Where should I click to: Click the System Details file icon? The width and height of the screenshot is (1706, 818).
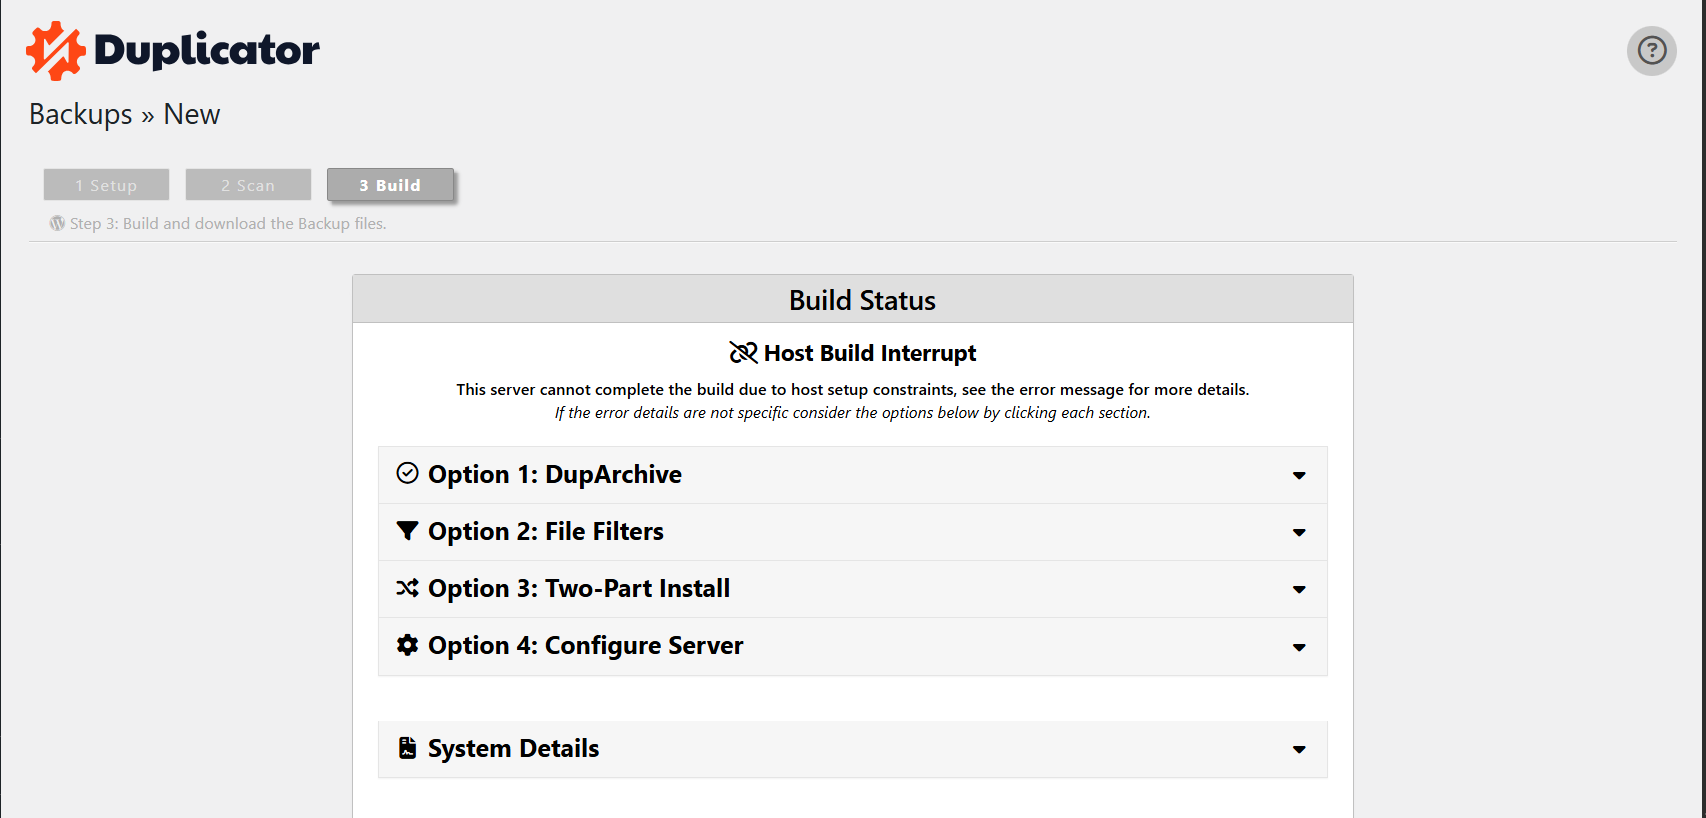407,748
